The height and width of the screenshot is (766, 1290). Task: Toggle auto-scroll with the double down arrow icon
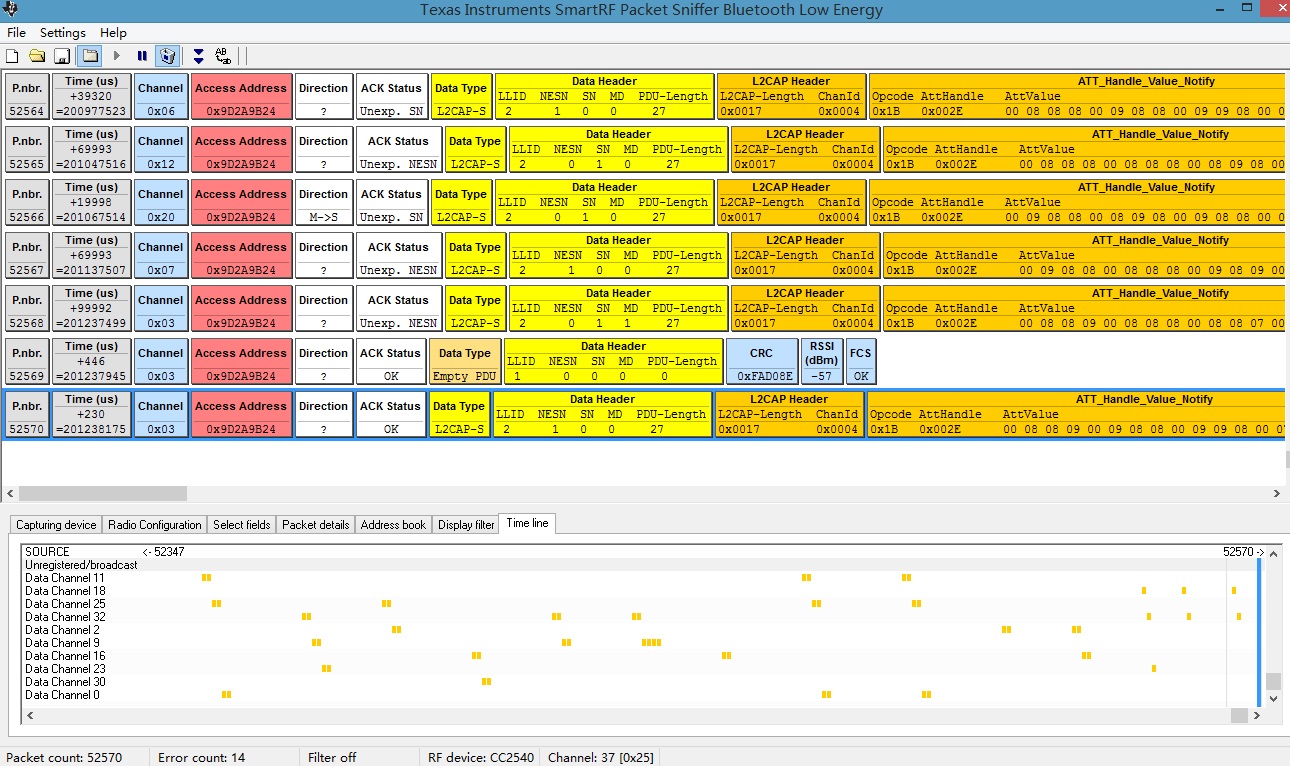point(198,56)
